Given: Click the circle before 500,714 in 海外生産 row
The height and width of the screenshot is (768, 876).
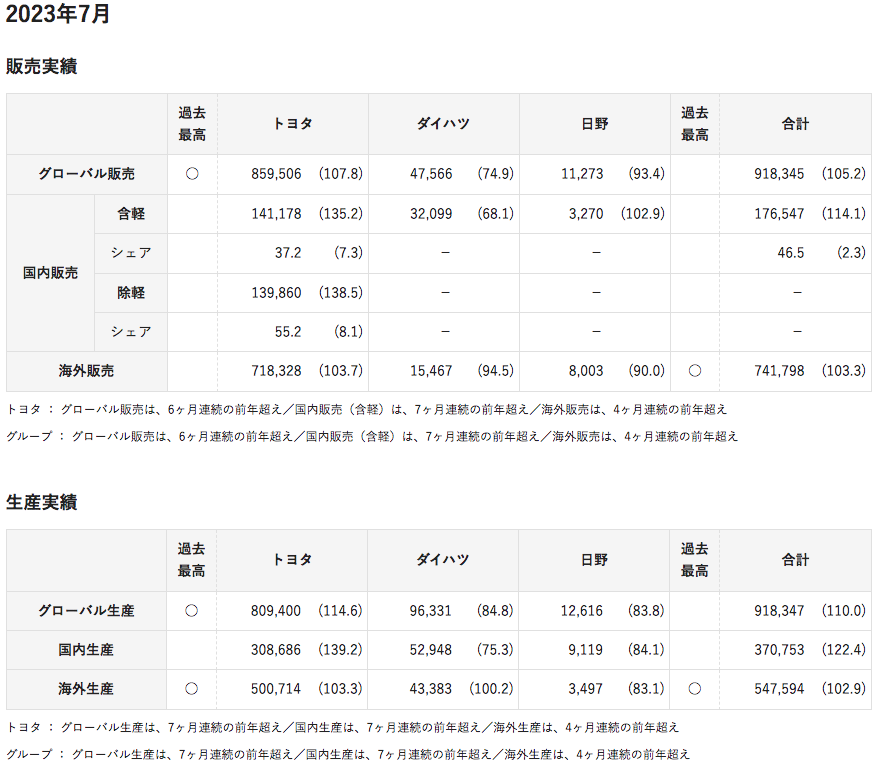Looking at the screenshot, I should pos(192,689).
